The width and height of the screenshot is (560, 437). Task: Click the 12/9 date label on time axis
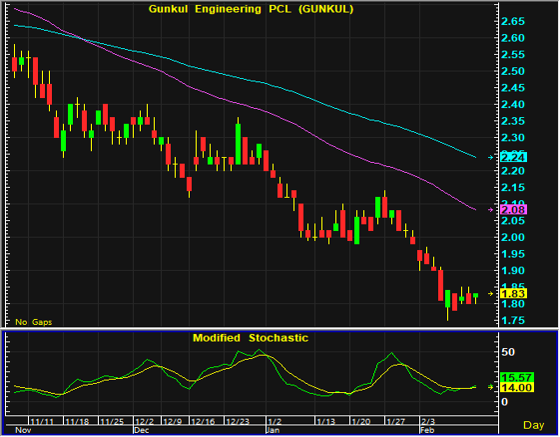click(x=172, y=422)
